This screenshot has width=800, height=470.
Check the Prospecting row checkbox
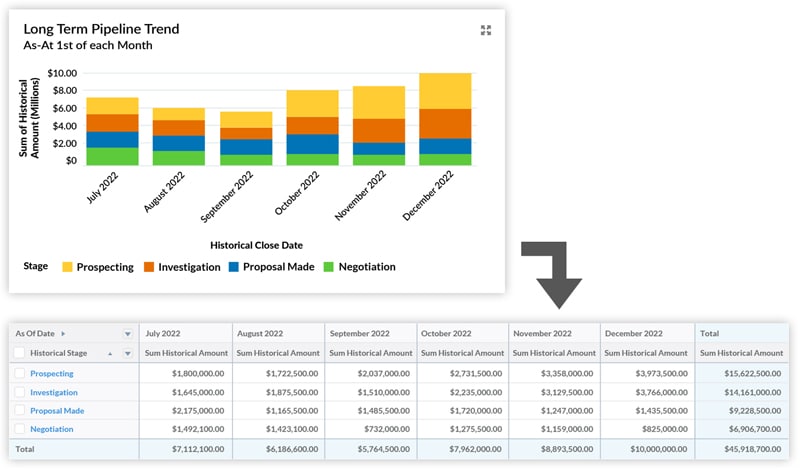(x=20, y=373)
